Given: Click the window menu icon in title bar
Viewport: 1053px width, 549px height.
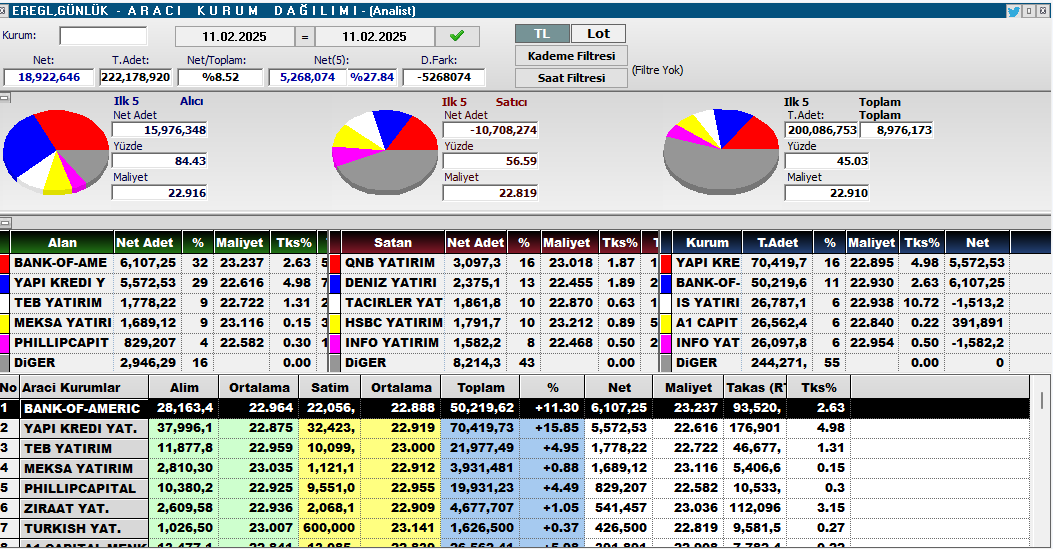Looking at the screenshot, I should 5,11.
